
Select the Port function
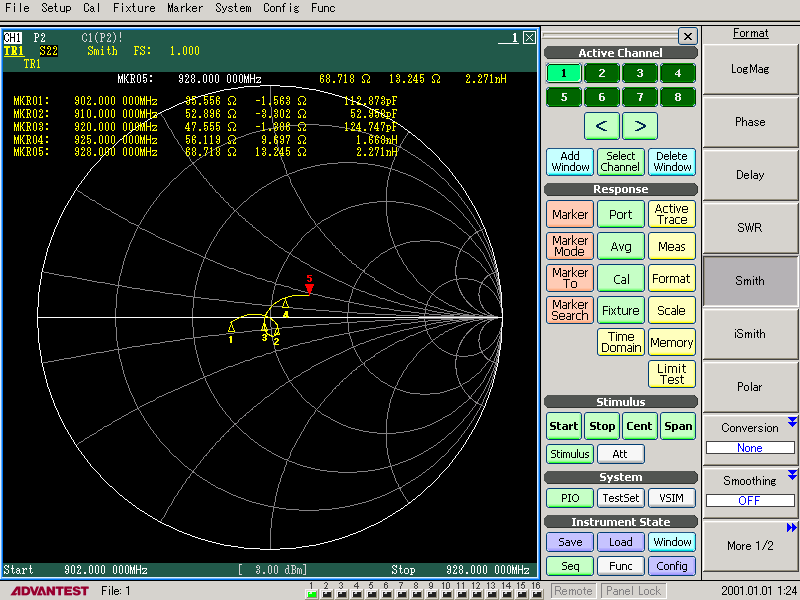click(x=621, y=214)
